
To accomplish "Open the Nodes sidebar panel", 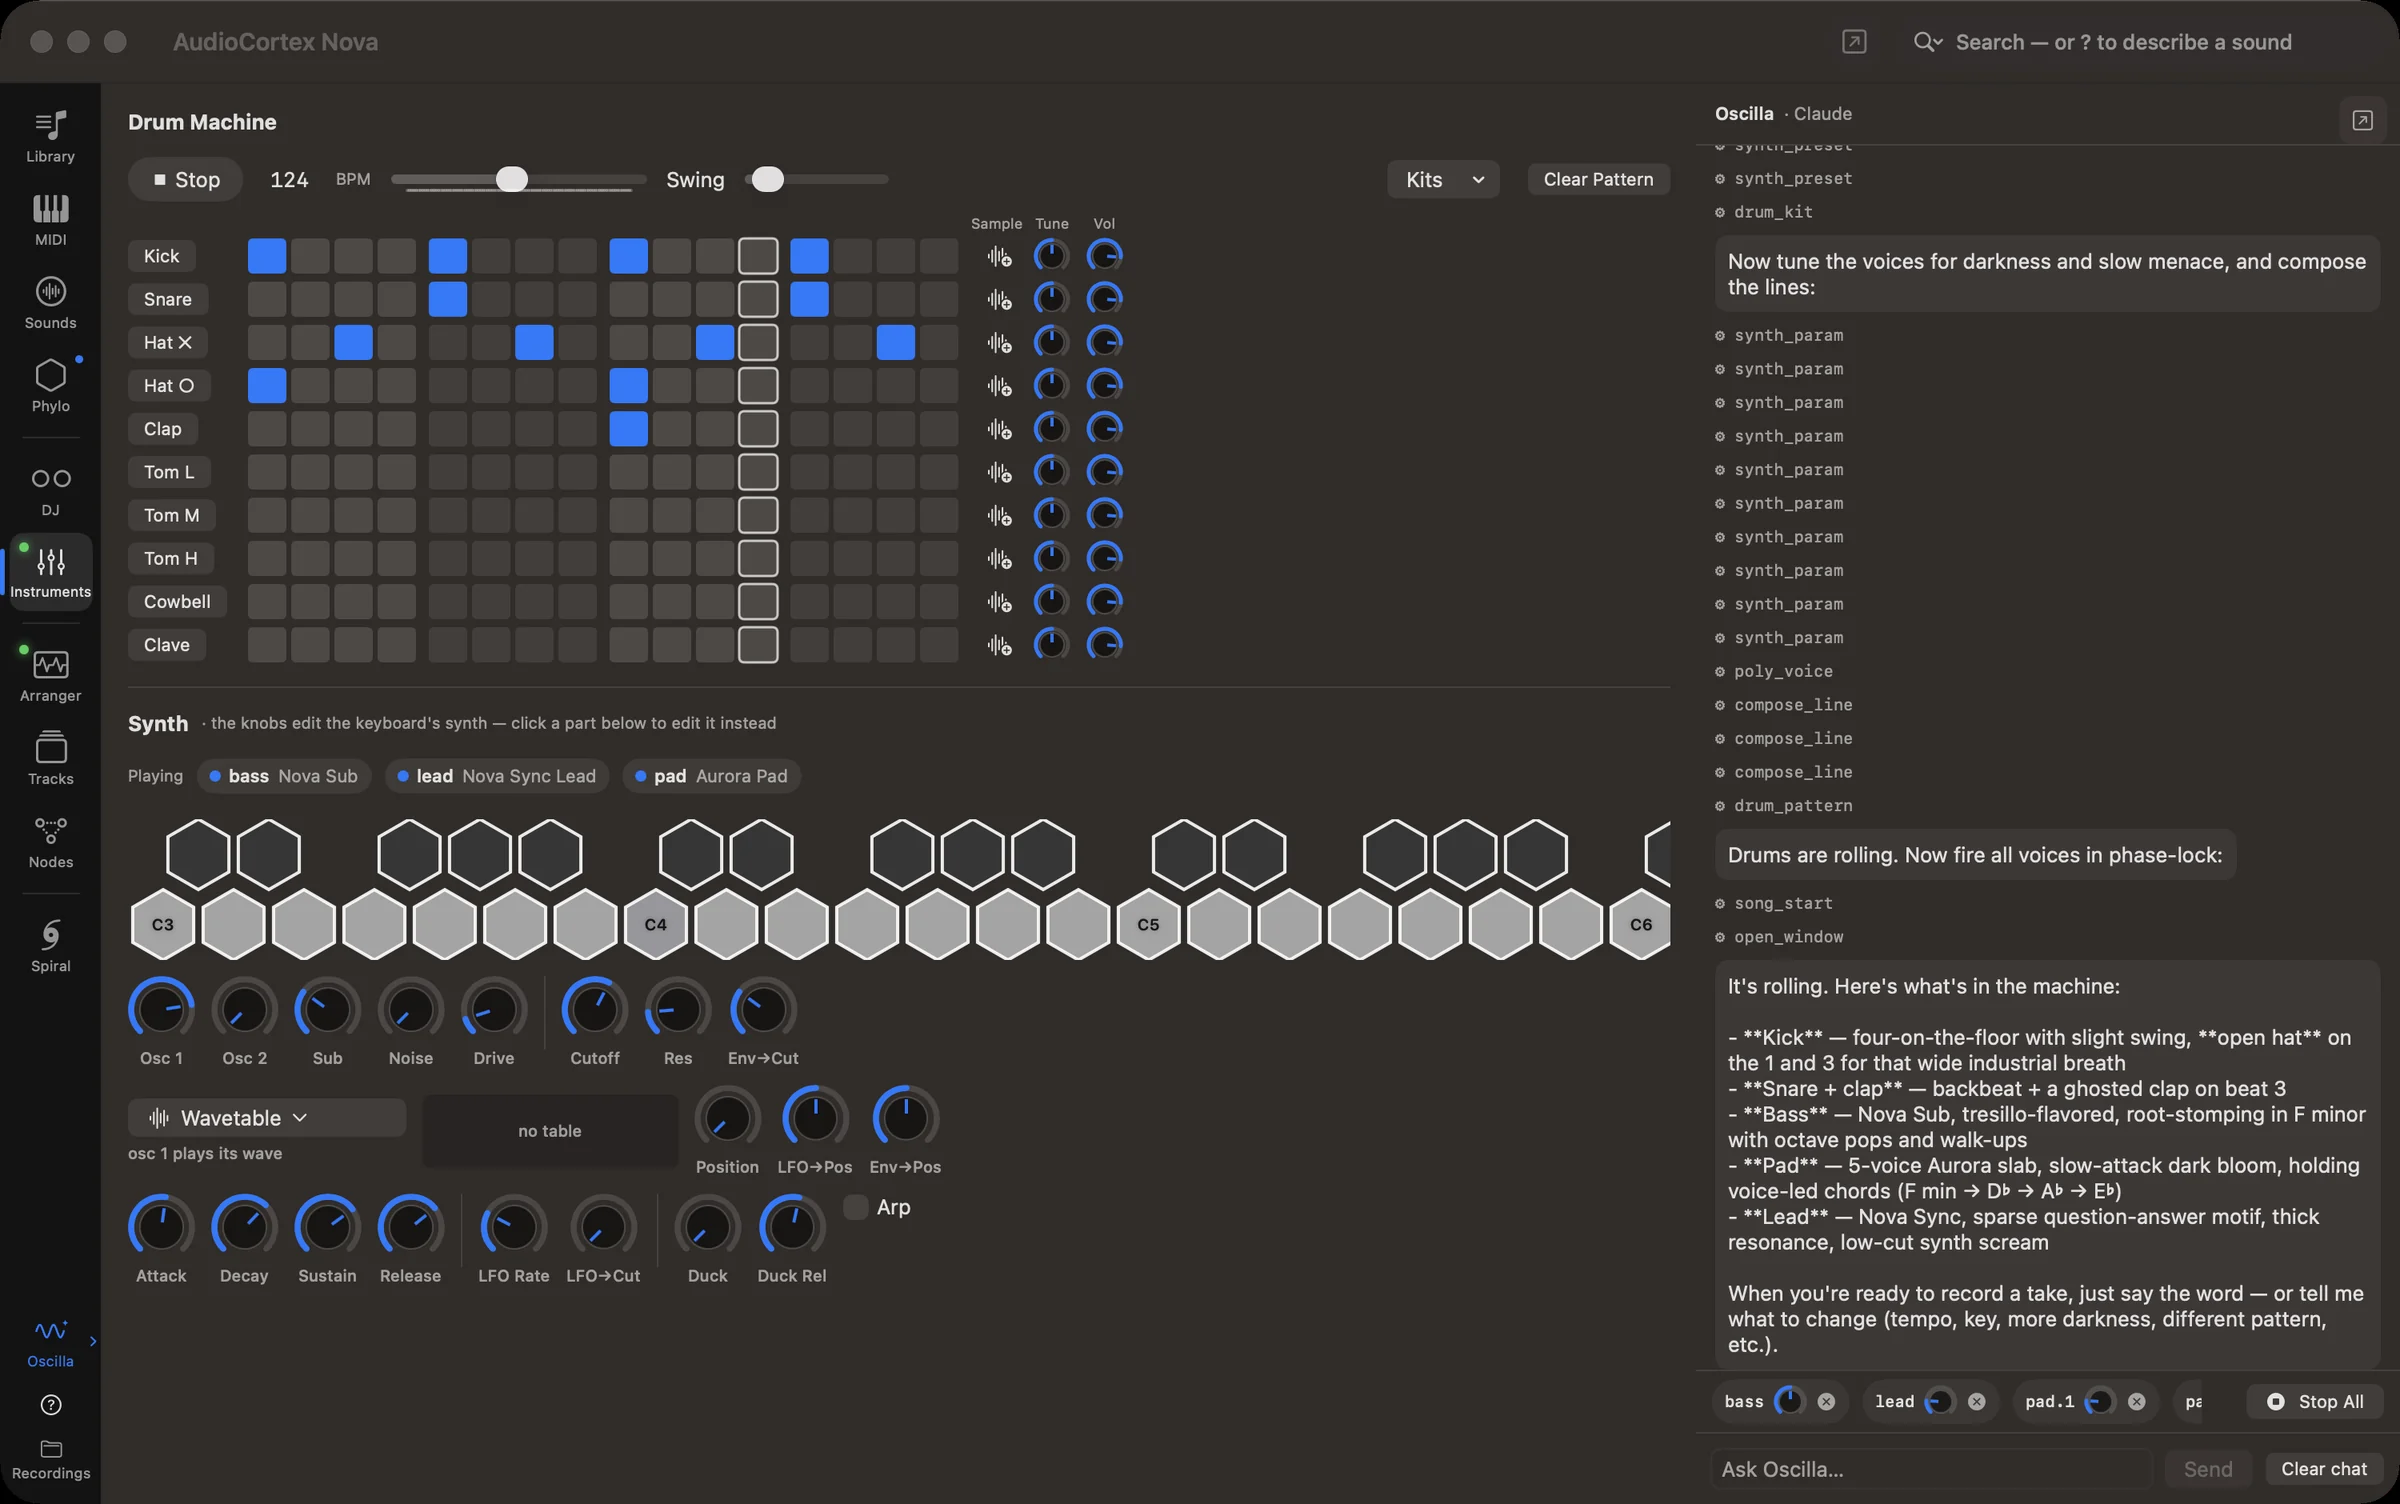I will coord(50,842).
